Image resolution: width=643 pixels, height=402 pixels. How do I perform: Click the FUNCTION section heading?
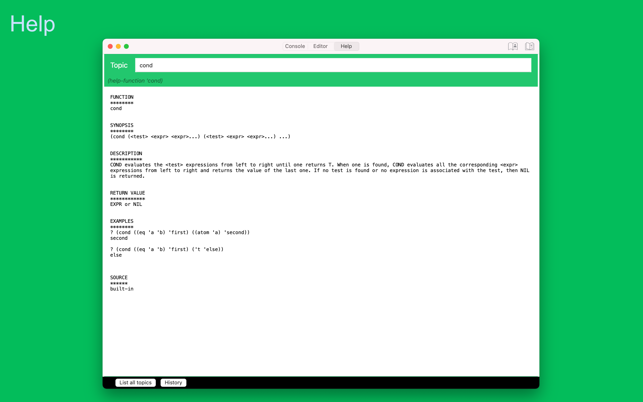click(122, 97)
